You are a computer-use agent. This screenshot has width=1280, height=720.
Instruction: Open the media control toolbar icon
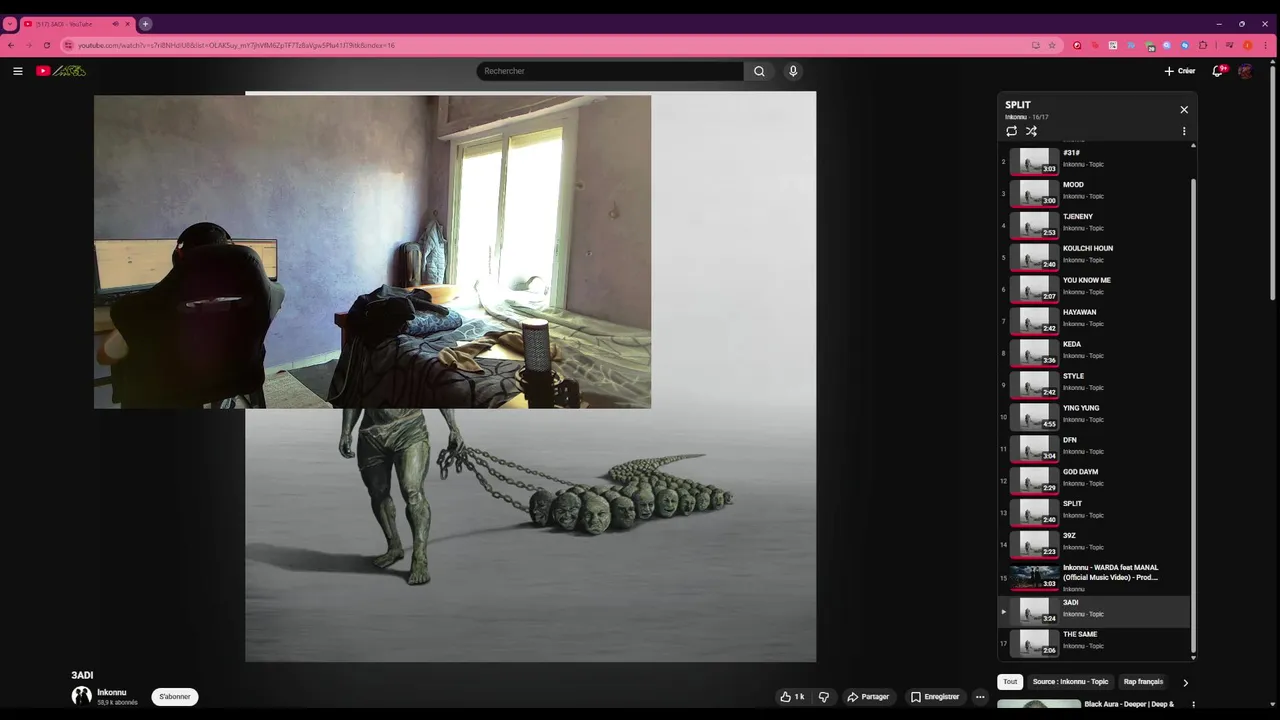(x=1229, y=45)
